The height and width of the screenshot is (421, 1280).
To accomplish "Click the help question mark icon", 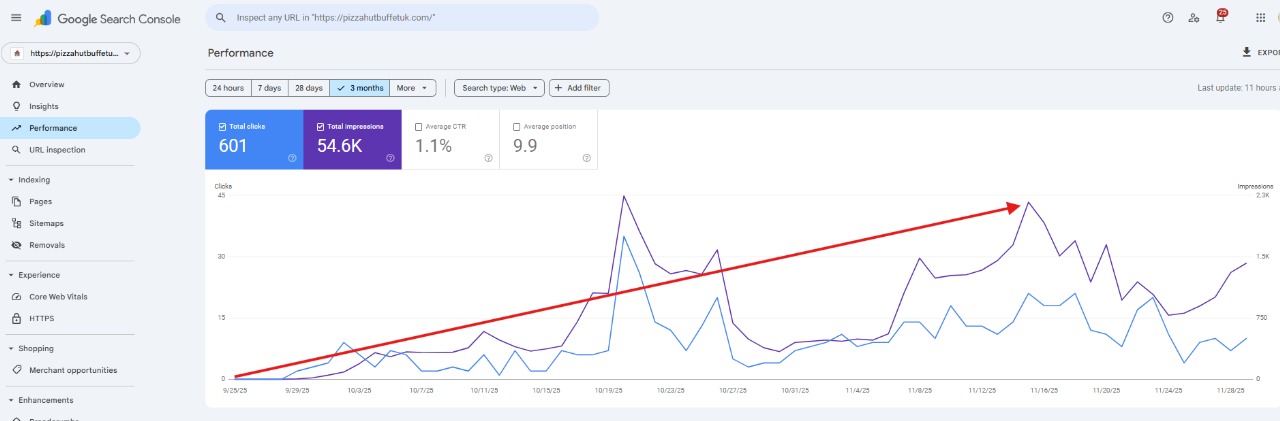I will [1168, 18].
